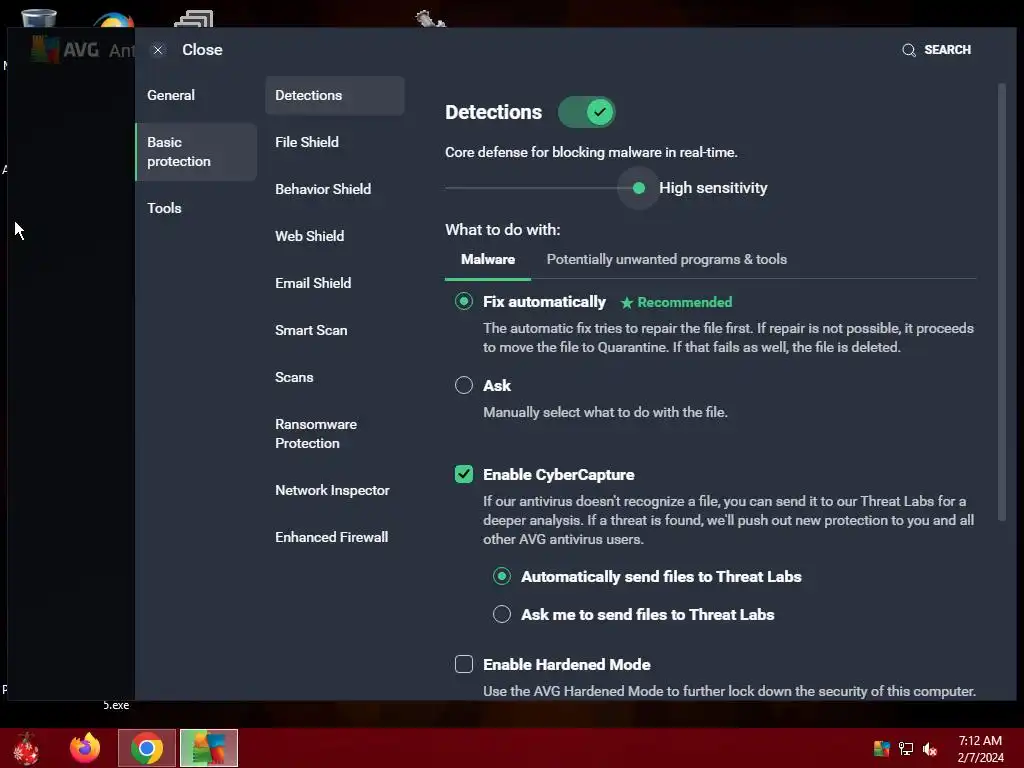The image size is (1024, 768).
Task: Click the sensitivity slider handle
Action: (x=639, y=188)
